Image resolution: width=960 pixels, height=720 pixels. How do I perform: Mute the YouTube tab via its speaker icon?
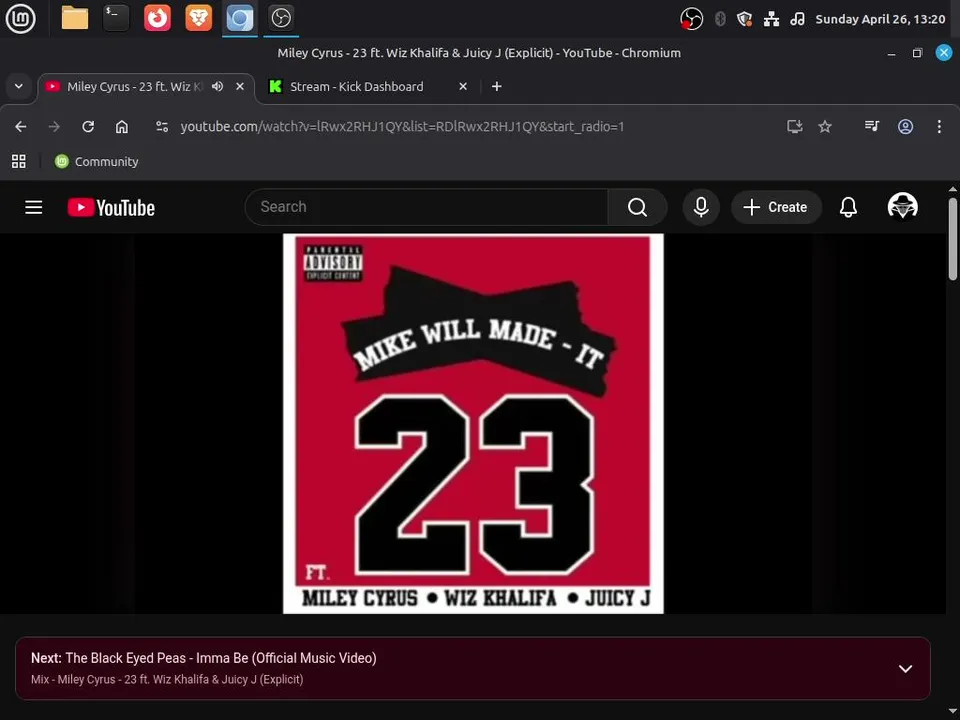coord(217,86)
